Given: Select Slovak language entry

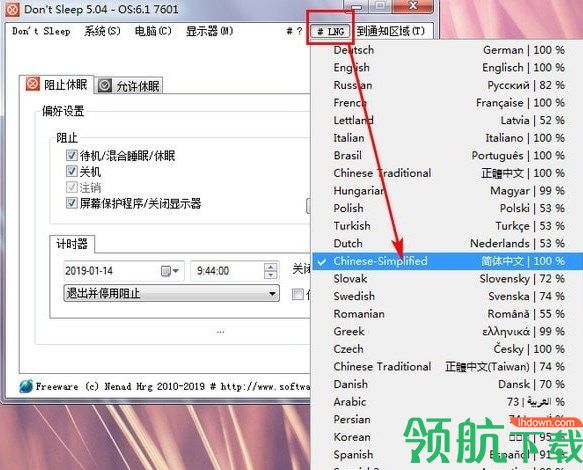Looking at the screenshot, I should [x=447, y=279].
